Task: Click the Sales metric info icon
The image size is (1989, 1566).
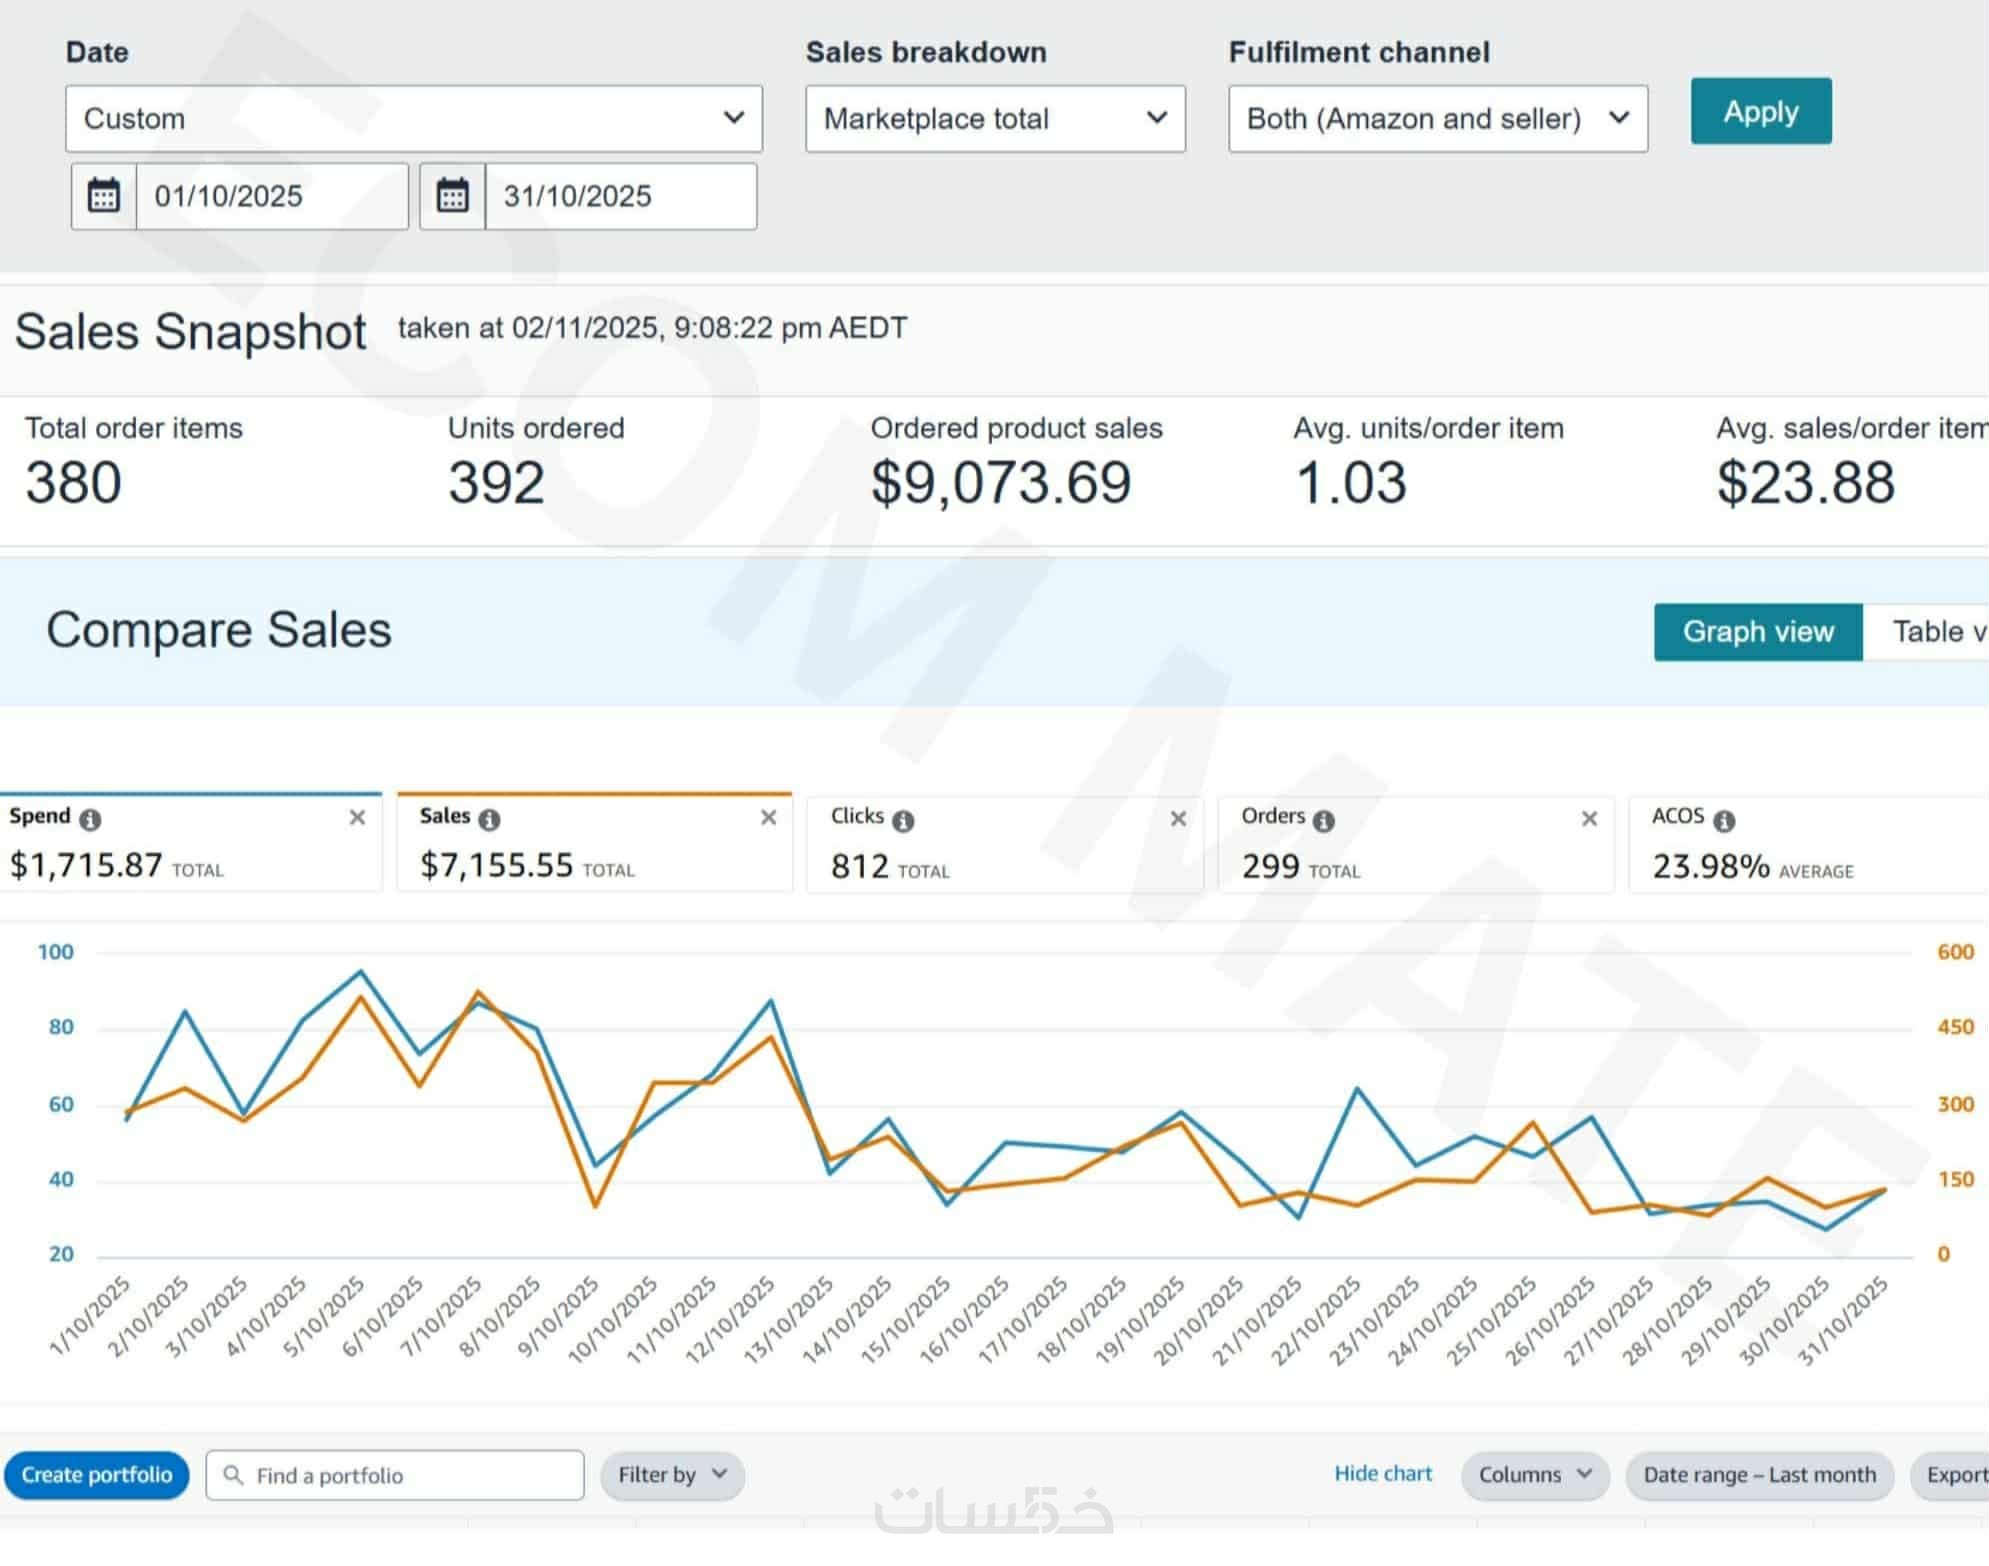Action: pos(489,820)
